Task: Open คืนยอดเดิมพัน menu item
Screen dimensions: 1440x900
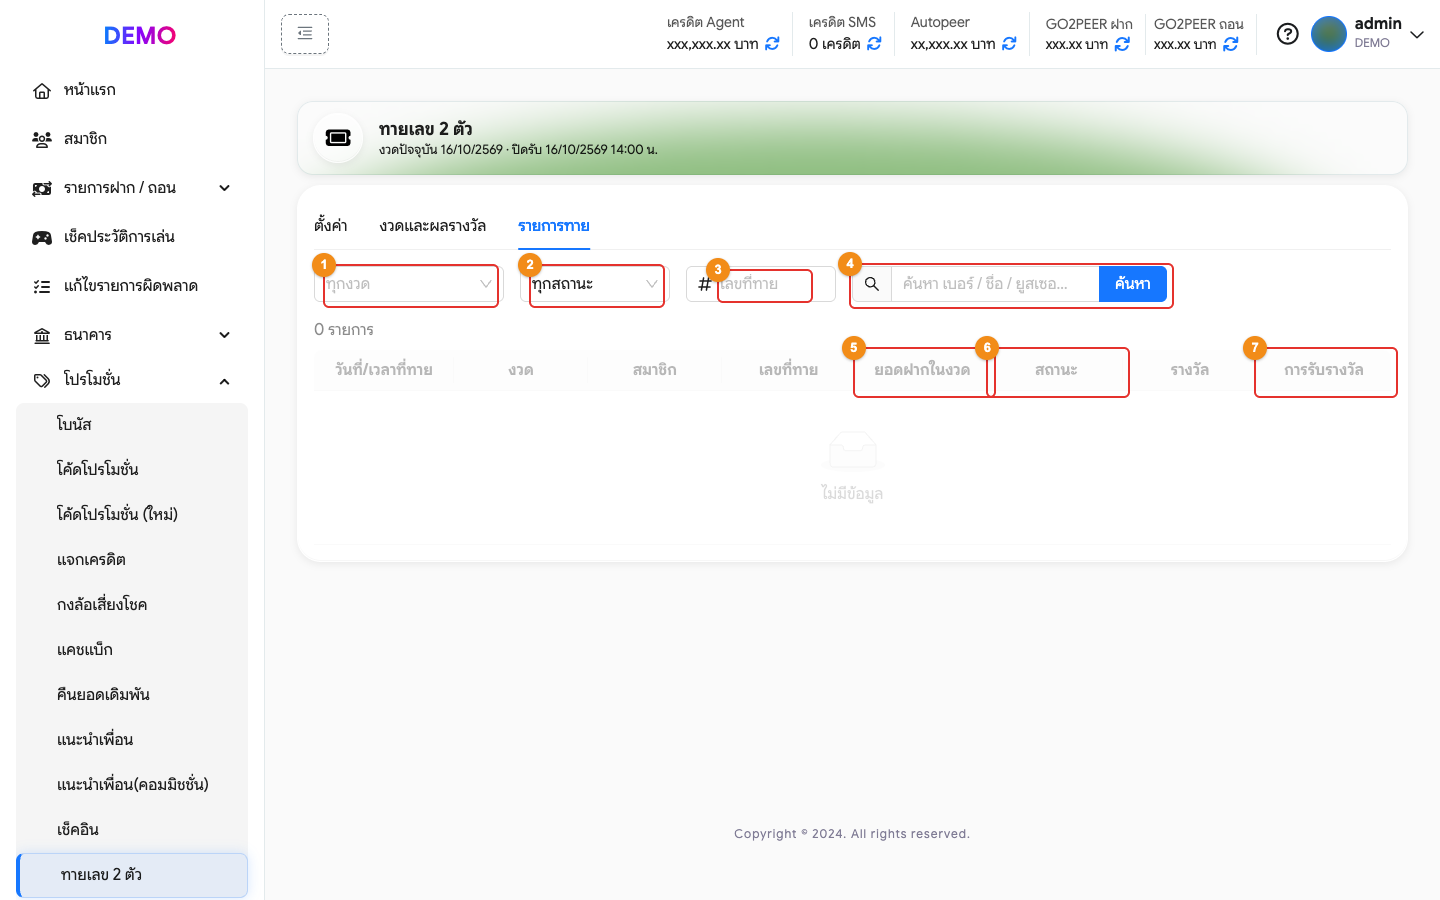Action: (x=132, y=694)
